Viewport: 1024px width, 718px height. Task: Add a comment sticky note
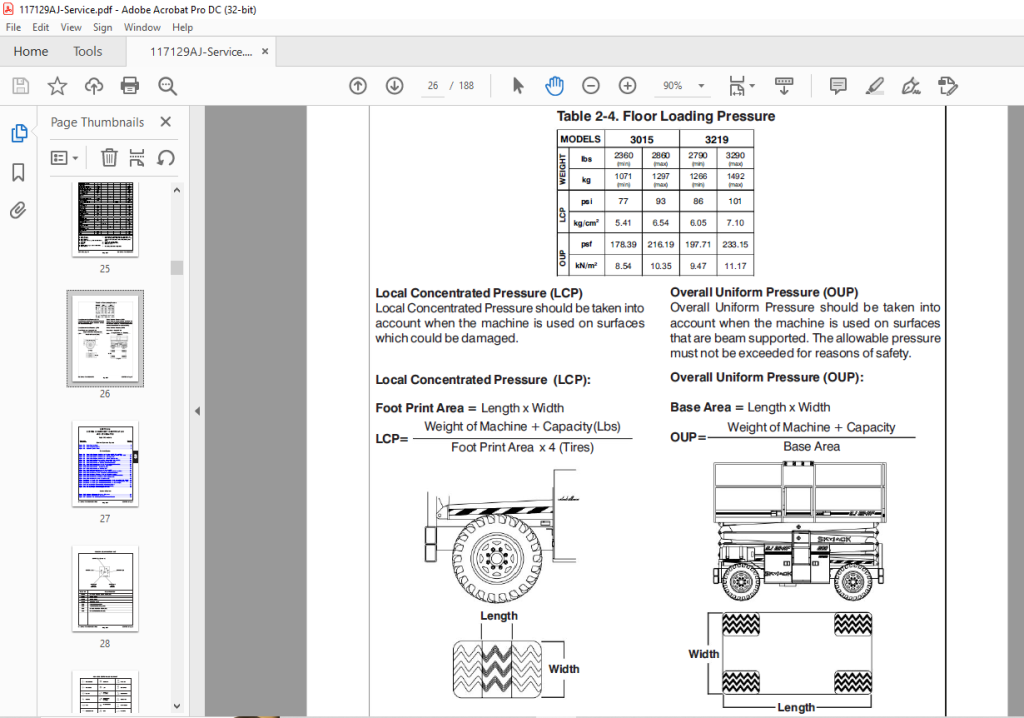[838, 86]
